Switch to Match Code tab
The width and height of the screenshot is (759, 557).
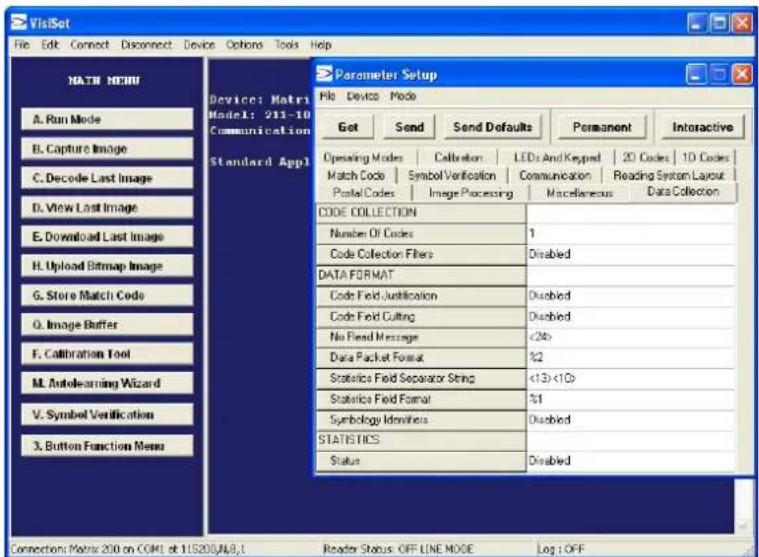coord(356,175)
